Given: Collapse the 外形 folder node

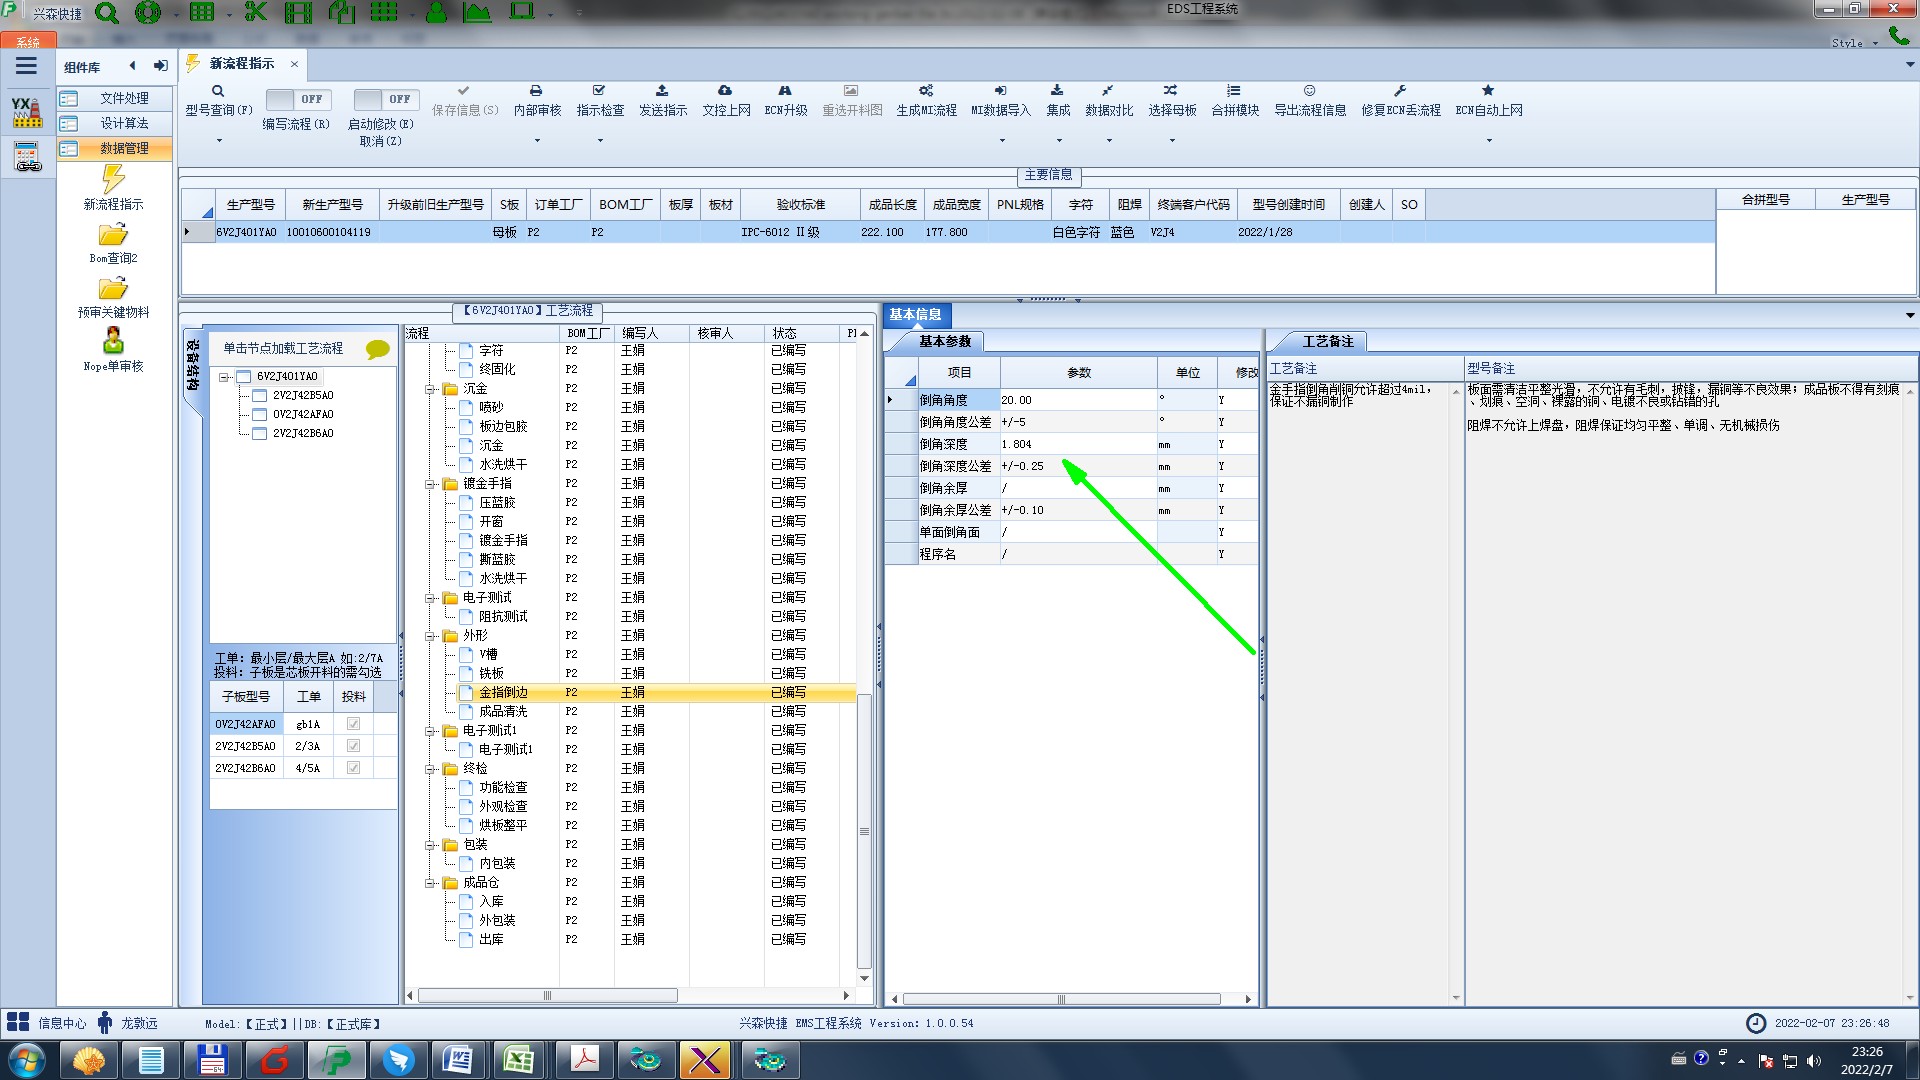Looking at the screenshot, I should pyautogui.click(x=430, y=636).
